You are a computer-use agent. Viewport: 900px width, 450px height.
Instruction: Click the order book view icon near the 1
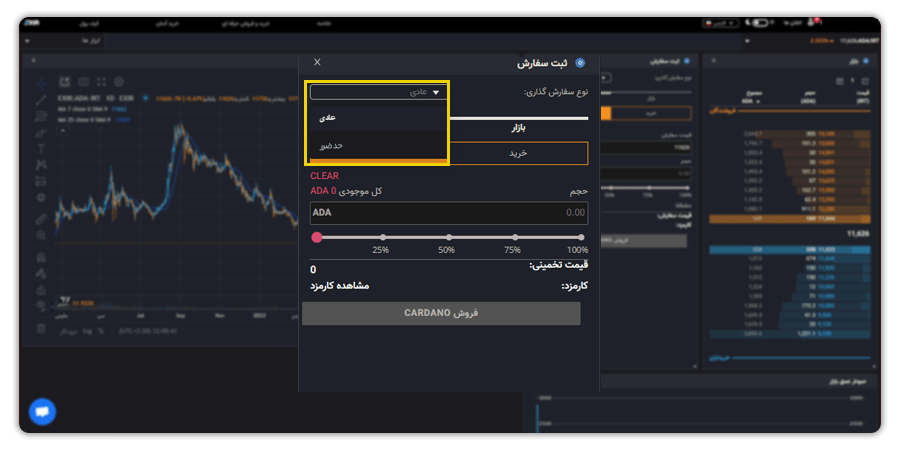tap(840, 82)
